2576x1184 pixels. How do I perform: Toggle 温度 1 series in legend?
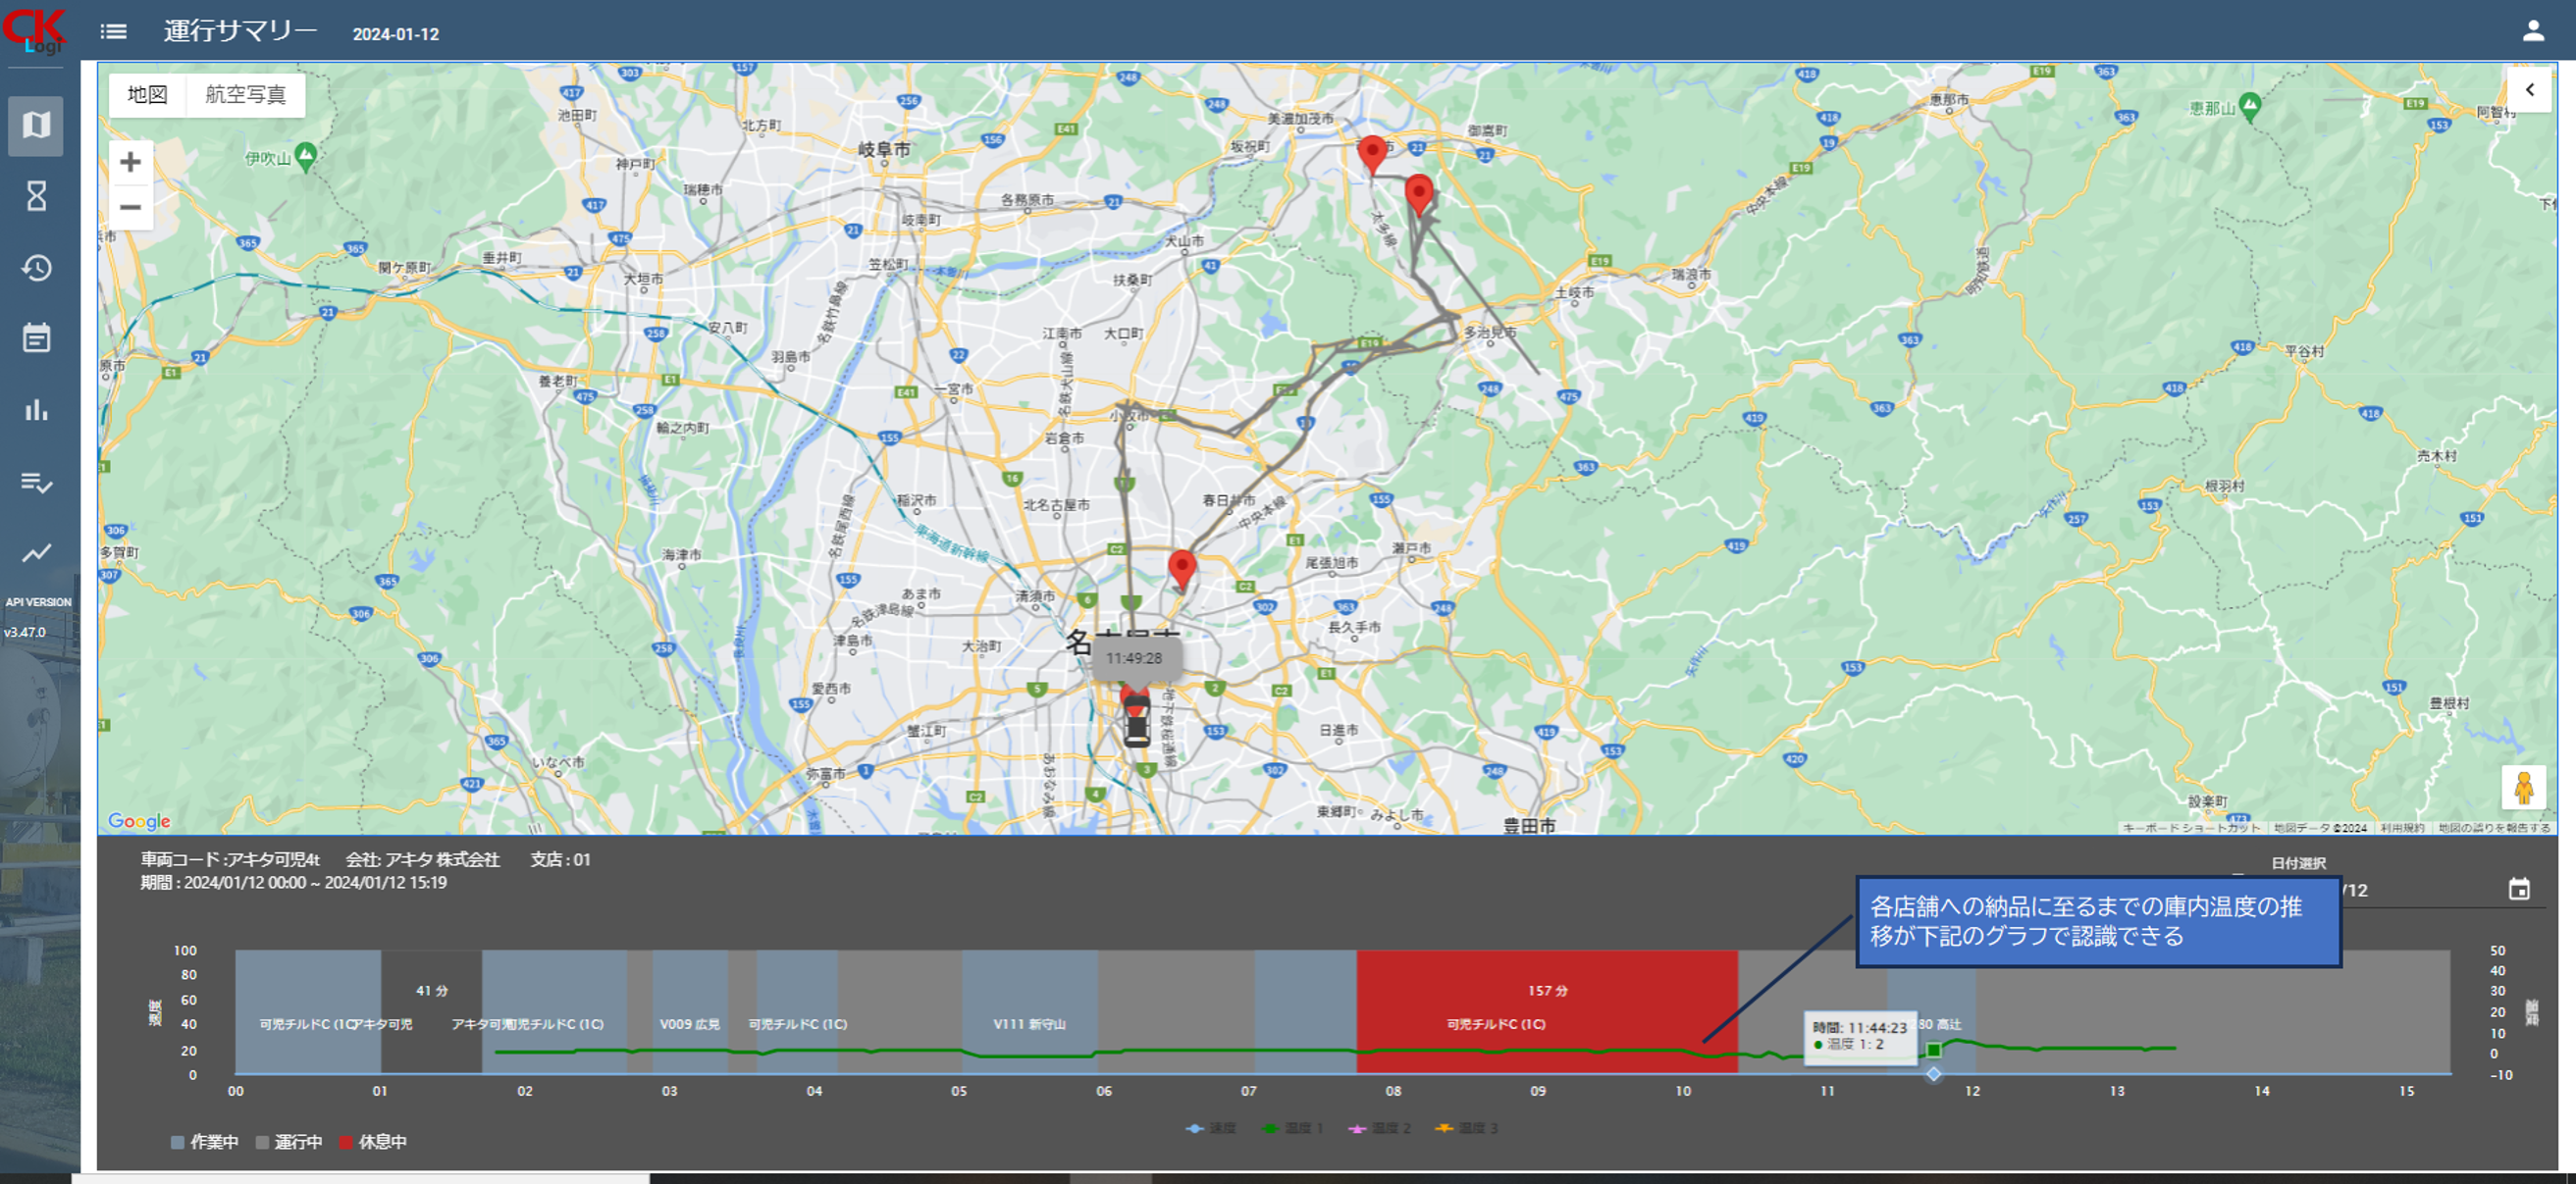coord(1293,1128)
